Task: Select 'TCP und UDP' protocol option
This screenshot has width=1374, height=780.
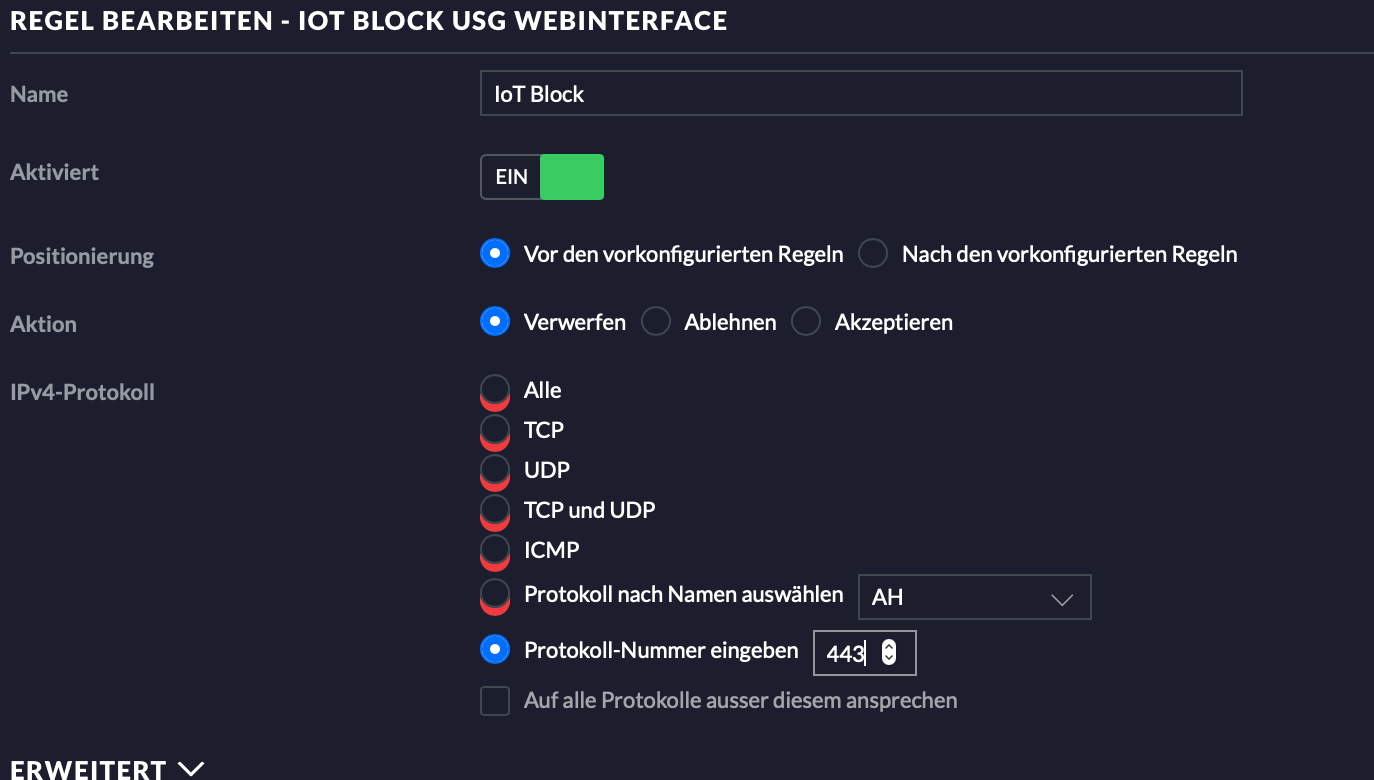Action: [x=495, y=510]
